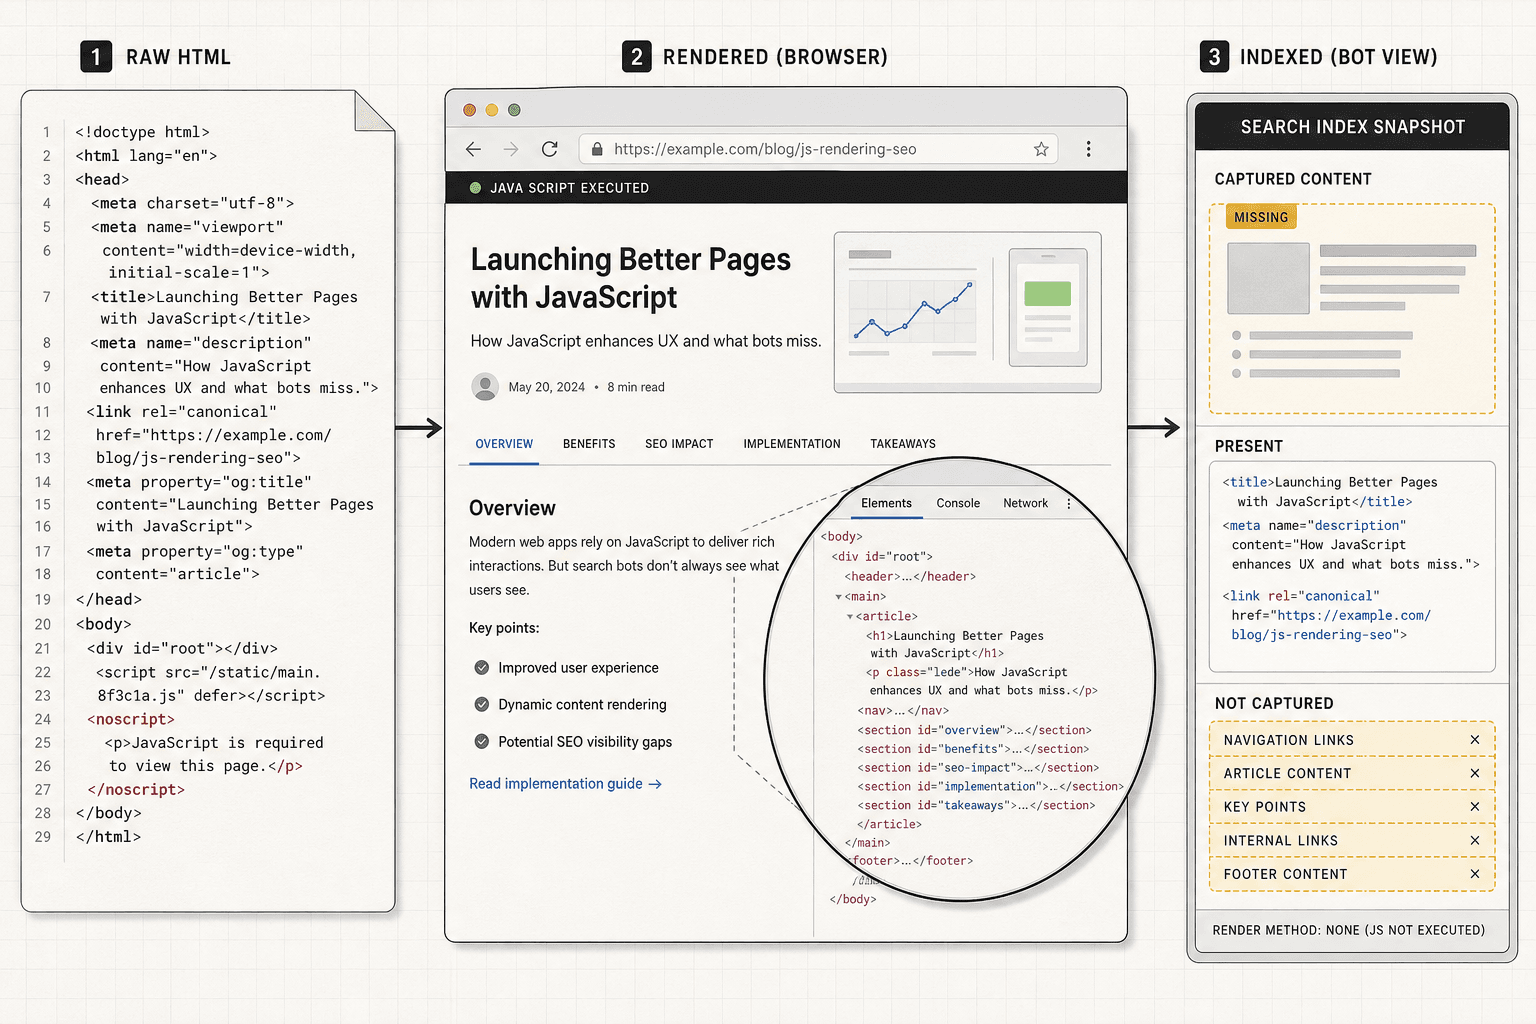Click the NAVIGATION LINKS row
This screenshot has width=1536, height=1024.
click(1352, 740)
